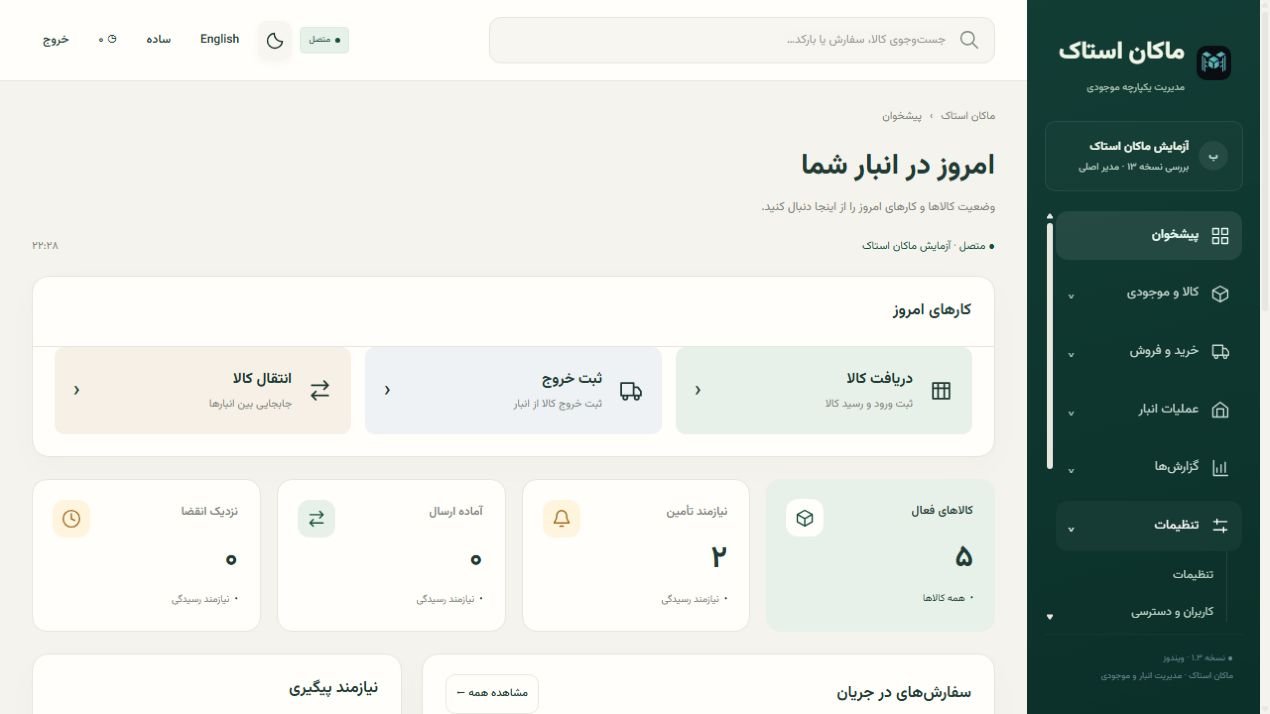1270x714 pixels.
Task: Click the transfer icon on آماده ارسال card
Action: click(x=316, y=518)
